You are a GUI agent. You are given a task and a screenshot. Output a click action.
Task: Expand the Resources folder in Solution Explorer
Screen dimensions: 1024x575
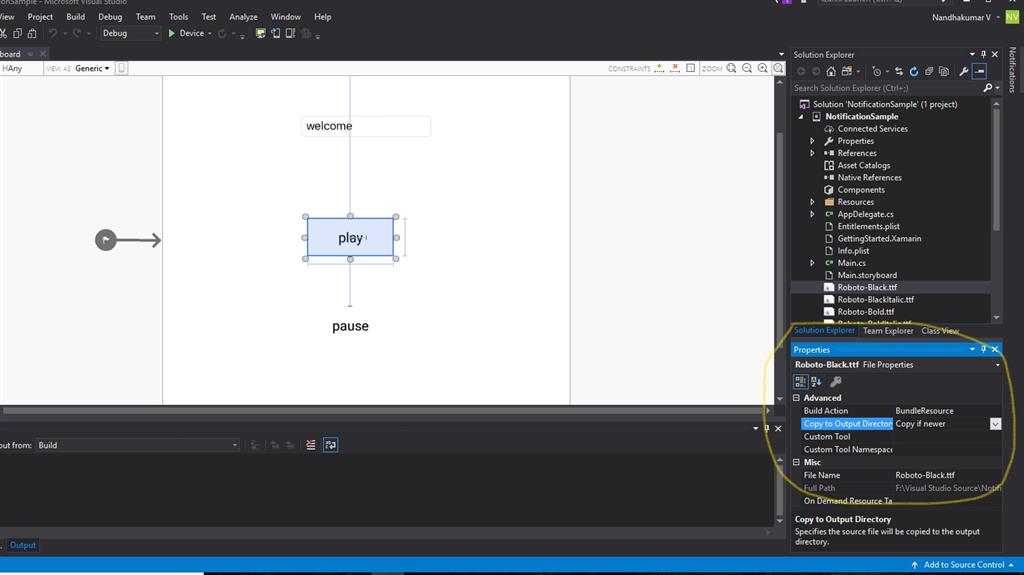(x=812, y=202)
